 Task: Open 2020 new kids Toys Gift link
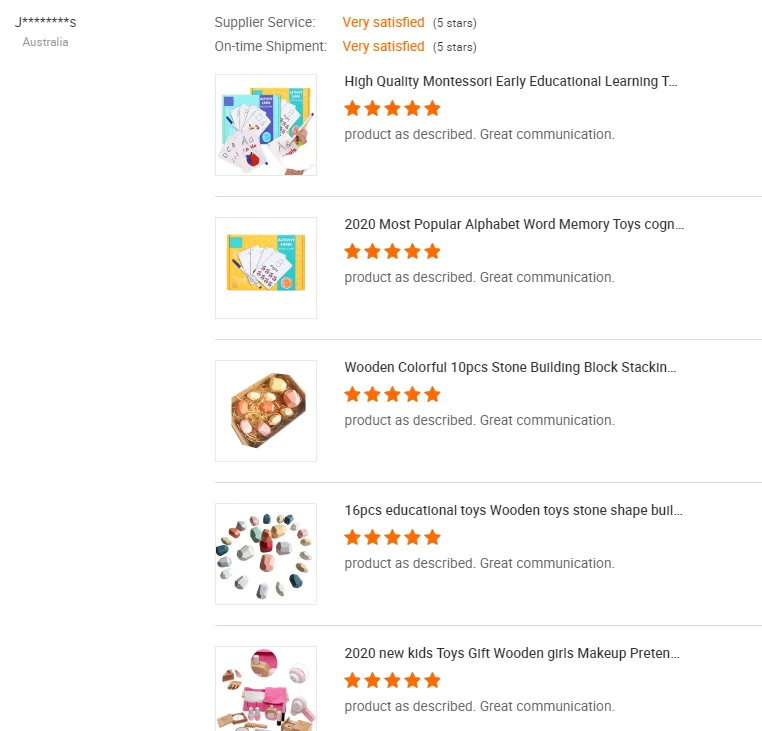click(512, 654)
